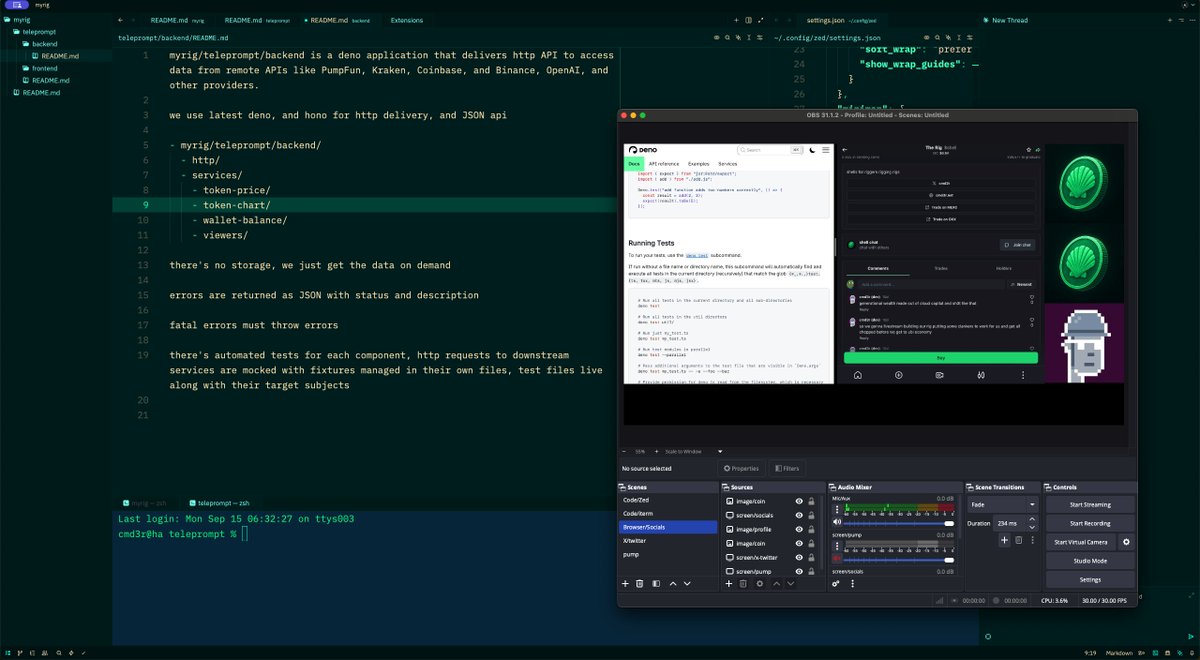Open virtual camera settings gear icon
The image size is (1200, 660).
pyautogui.click(x=1126, y=542)
